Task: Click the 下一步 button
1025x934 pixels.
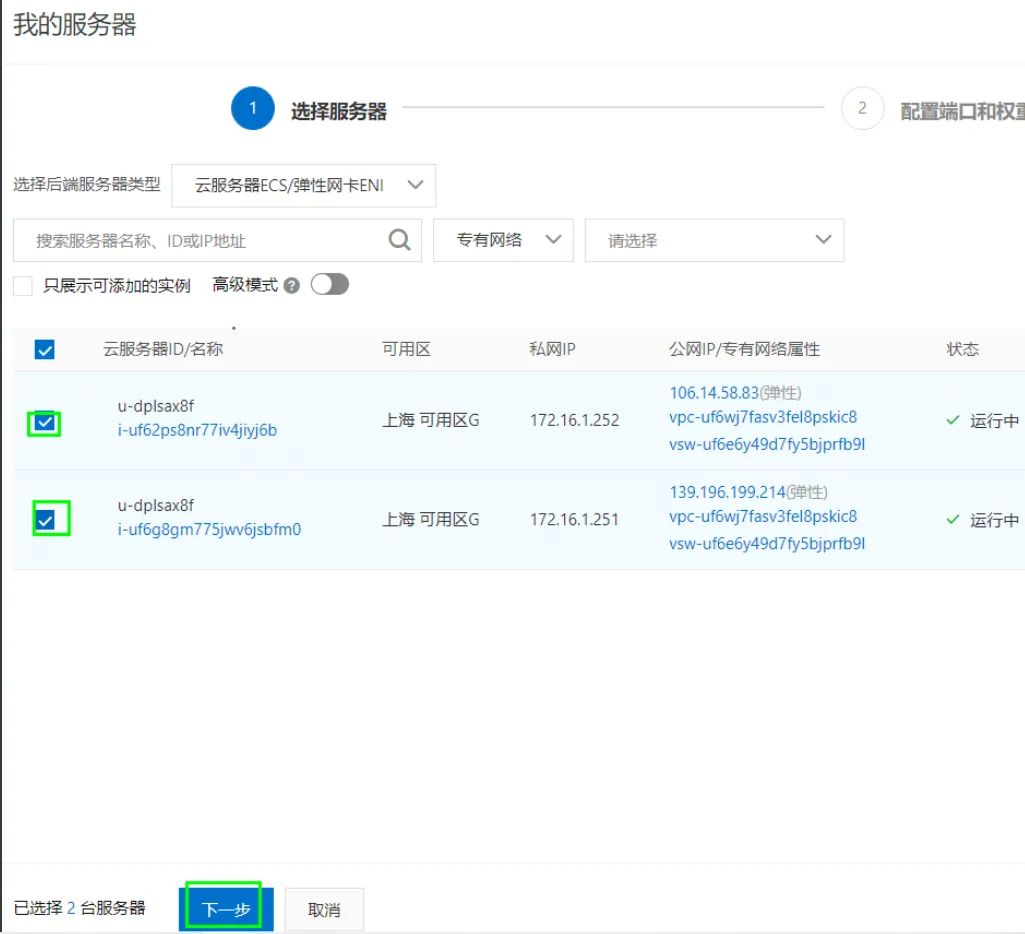Action: point(226,909)
